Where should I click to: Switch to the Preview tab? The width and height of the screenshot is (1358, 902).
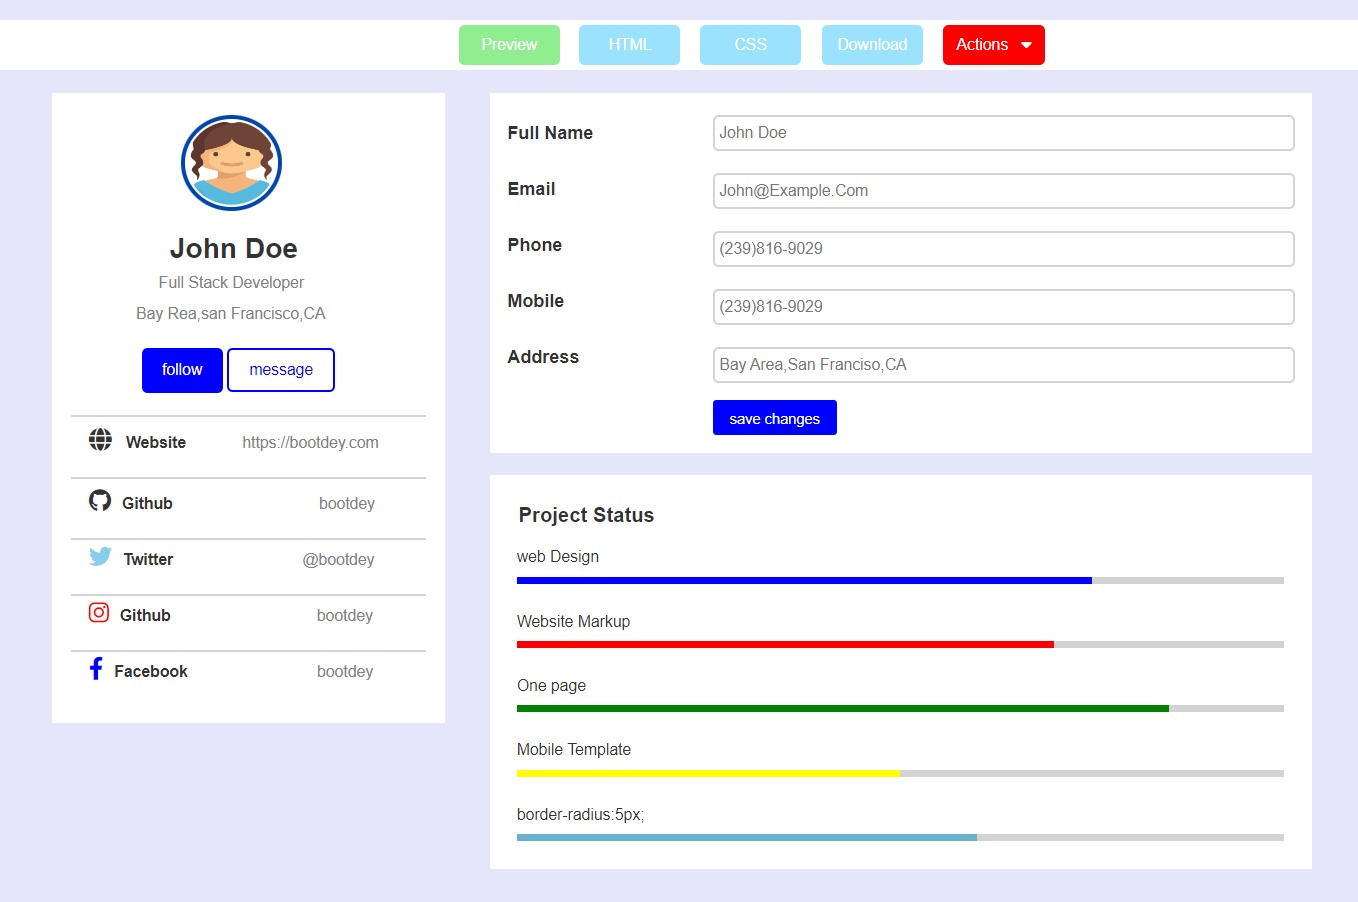click(509, 45)
